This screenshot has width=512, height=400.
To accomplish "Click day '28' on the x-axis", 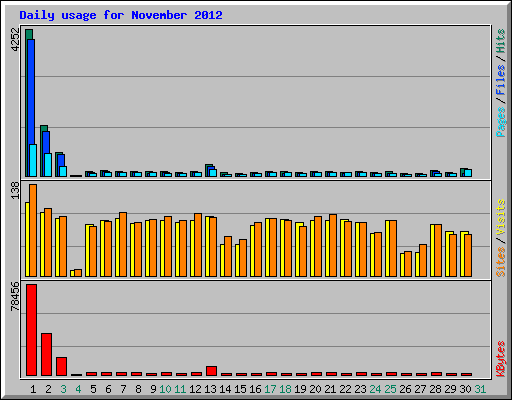I will click(435, 389).
